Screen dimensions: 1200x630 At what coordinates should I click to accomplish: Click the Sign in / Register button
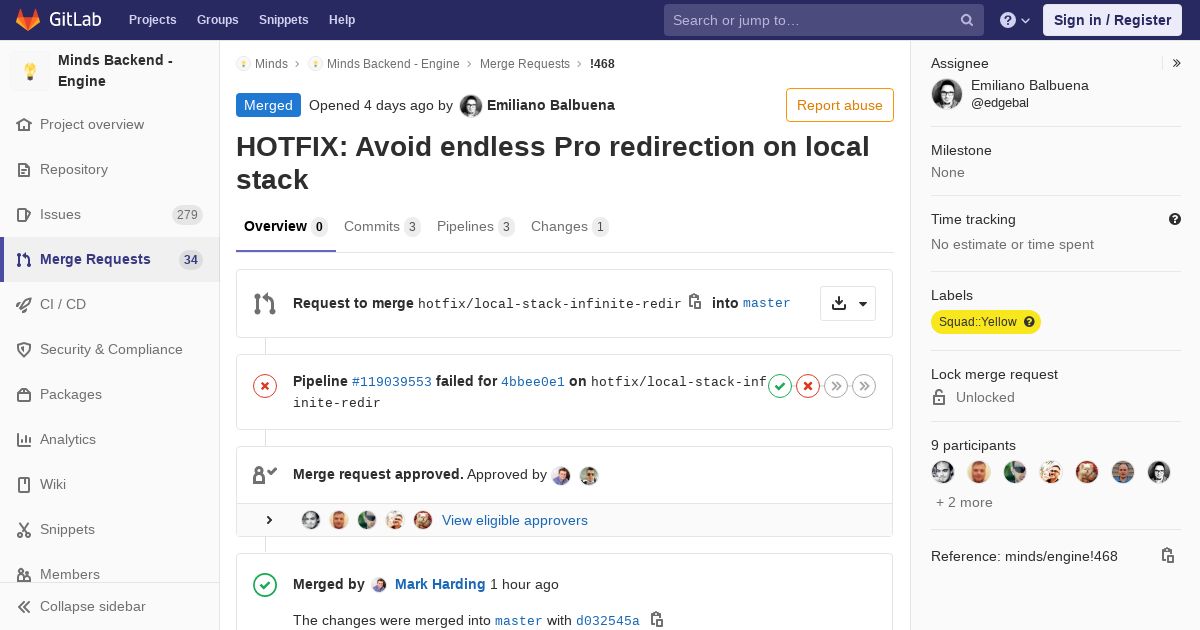(1112, 20)
